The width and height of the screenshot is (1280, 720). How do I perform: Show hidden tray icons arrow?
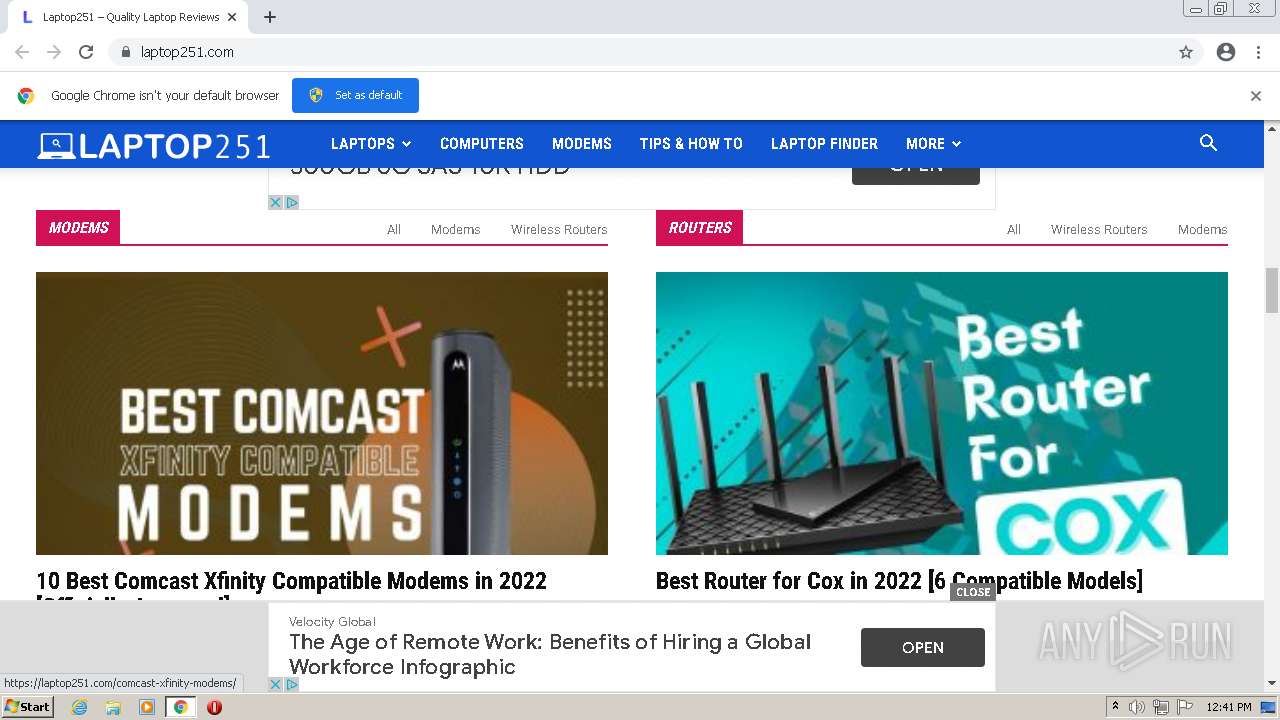[1115, 707]
